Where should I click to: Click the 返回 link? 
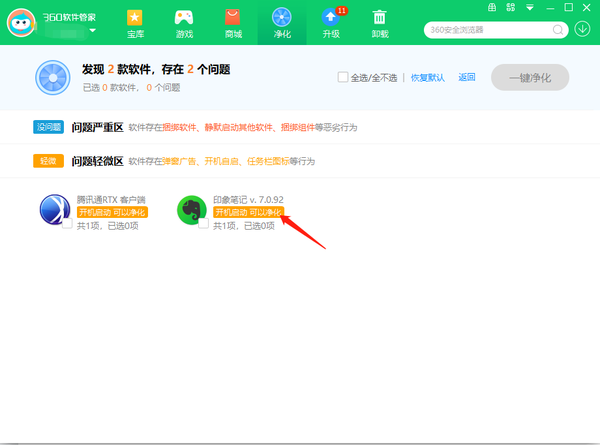point(467,77)
